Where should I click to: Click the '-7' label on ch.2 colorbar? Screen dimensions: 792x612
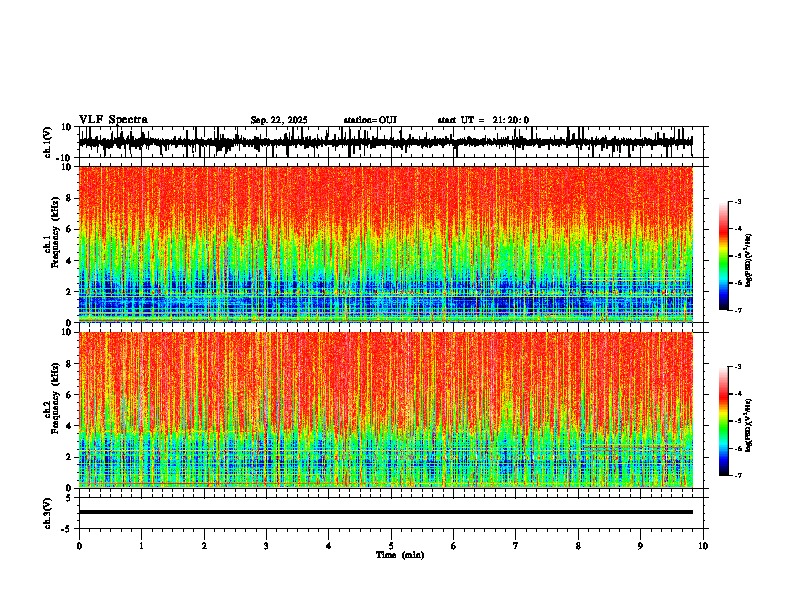click(x=738, y=475)
